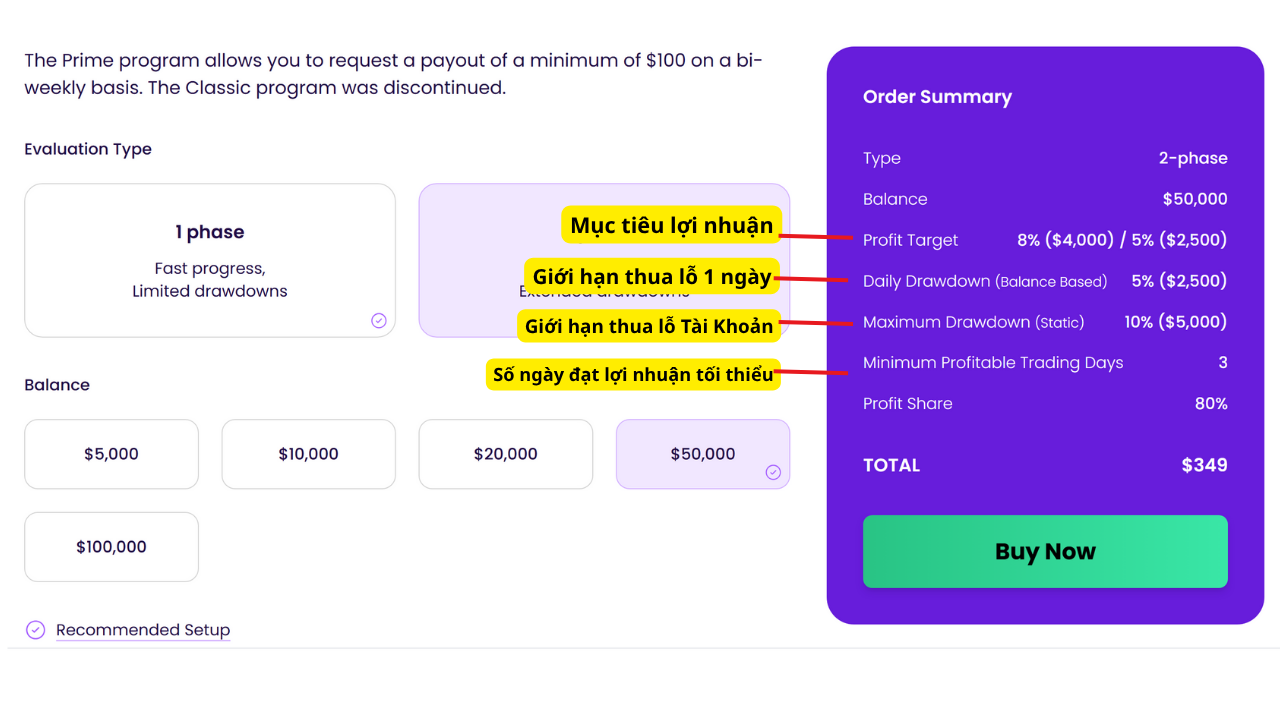Image resolution: width=1280 pixels, height=720 pixels.
Task: Click the $349 total price
Action: point(1204,465)
